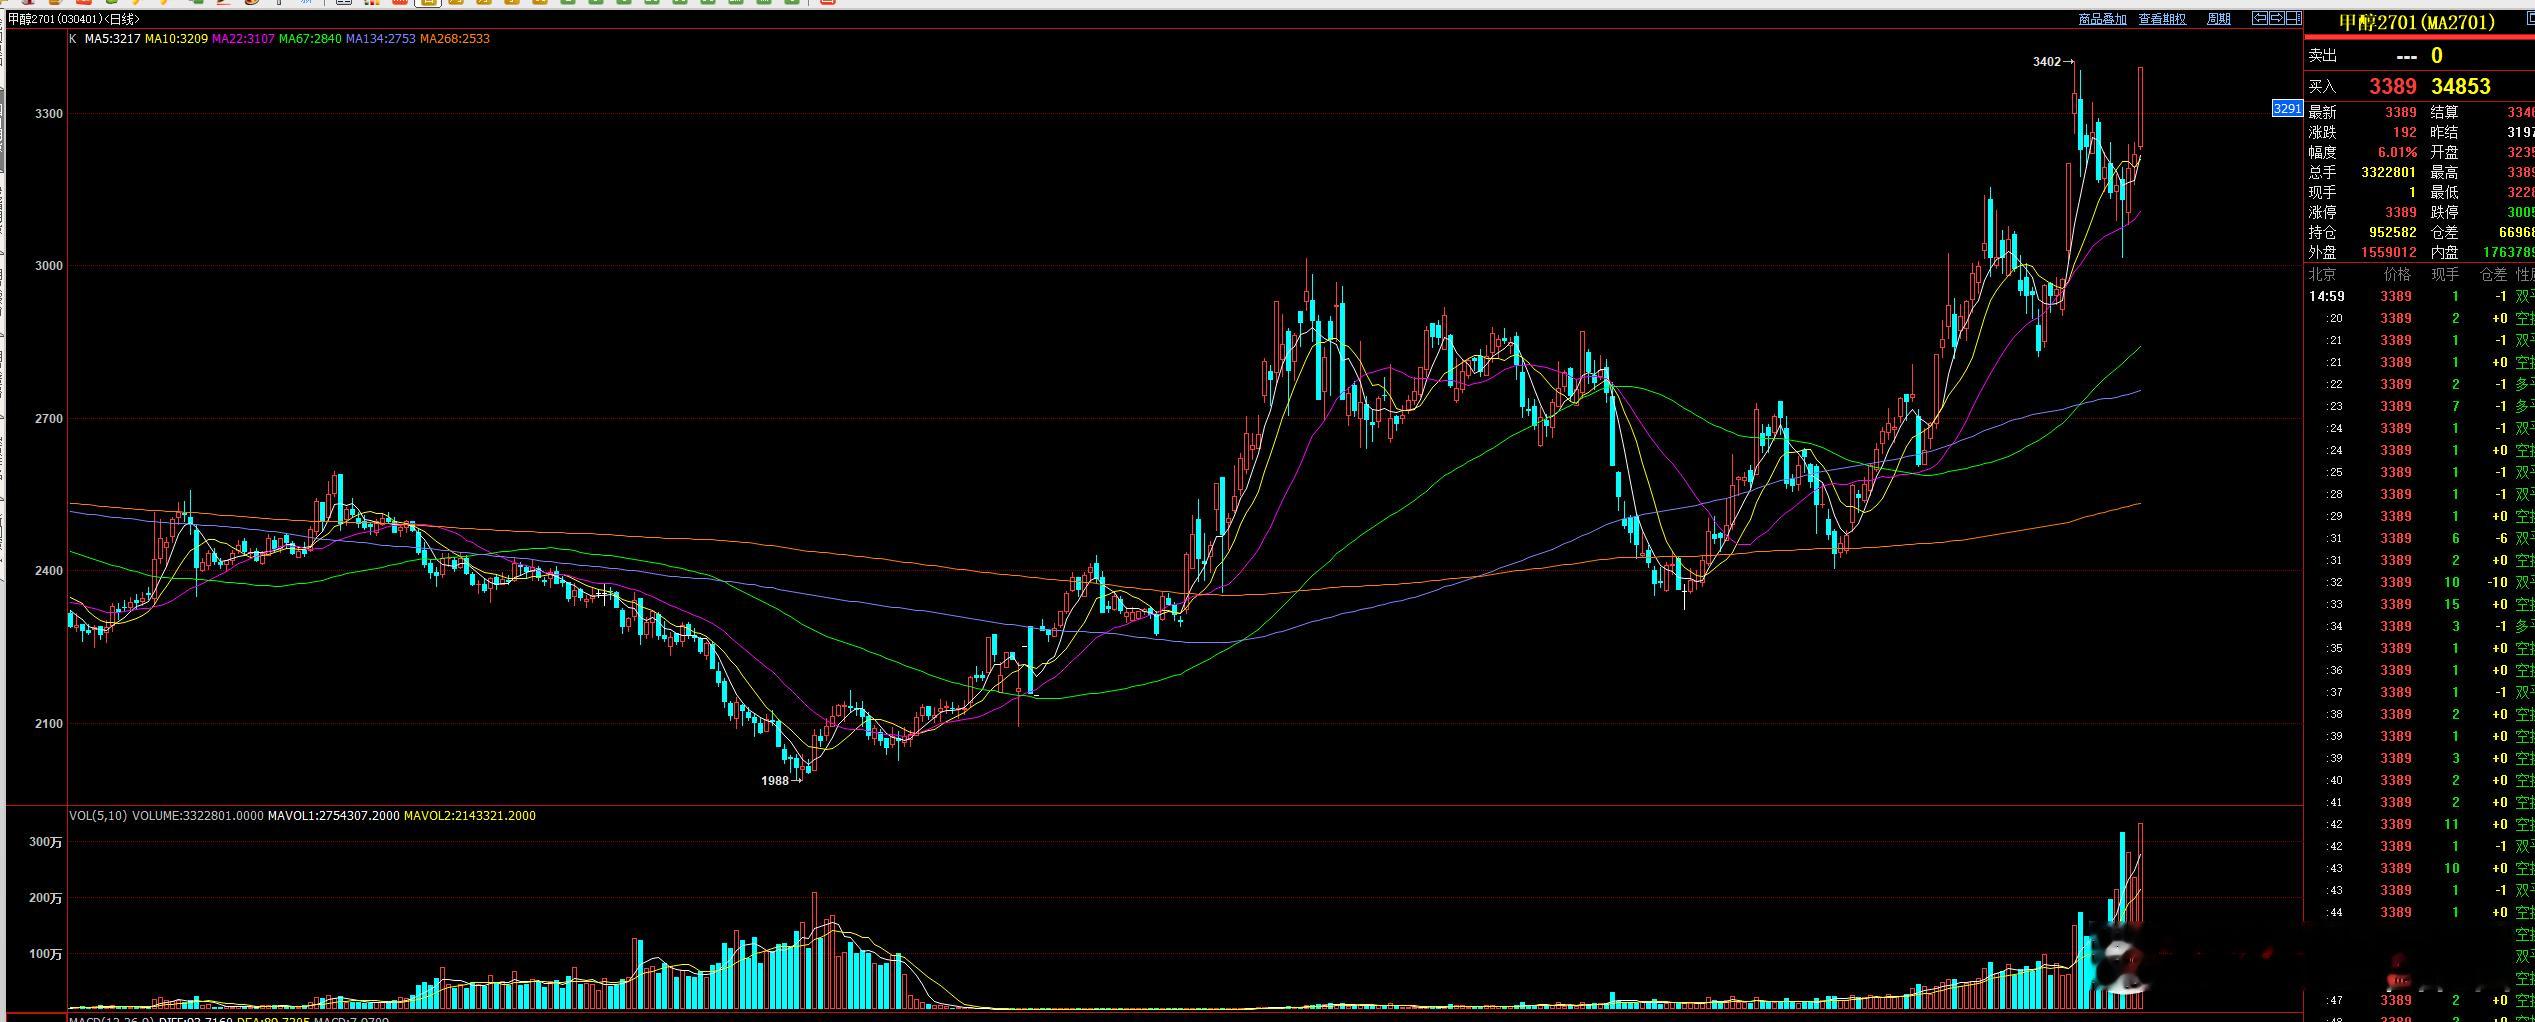Image resolution: width=2535 pixels, height=1022 pixels.
Task: Click the 外盘 value 1559012
Action: 2389,253
